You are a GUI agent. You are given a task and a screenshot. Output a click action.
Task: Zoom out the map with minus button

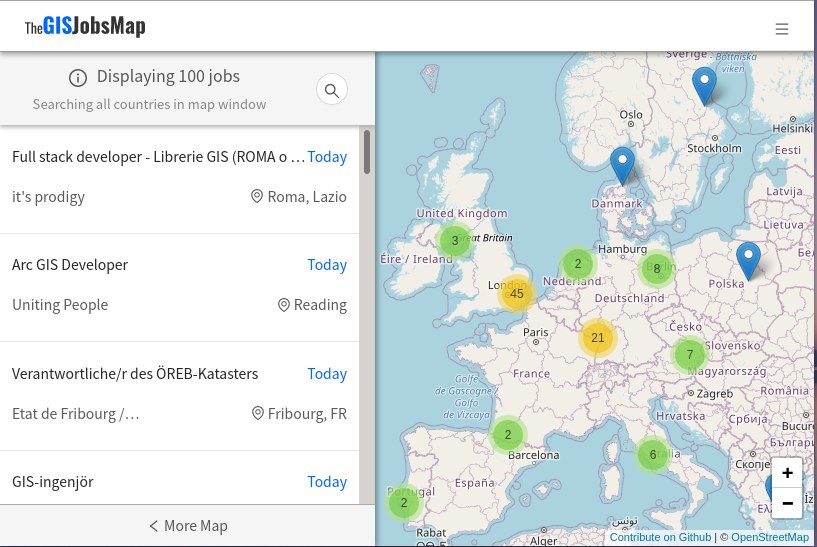(787, 503)
